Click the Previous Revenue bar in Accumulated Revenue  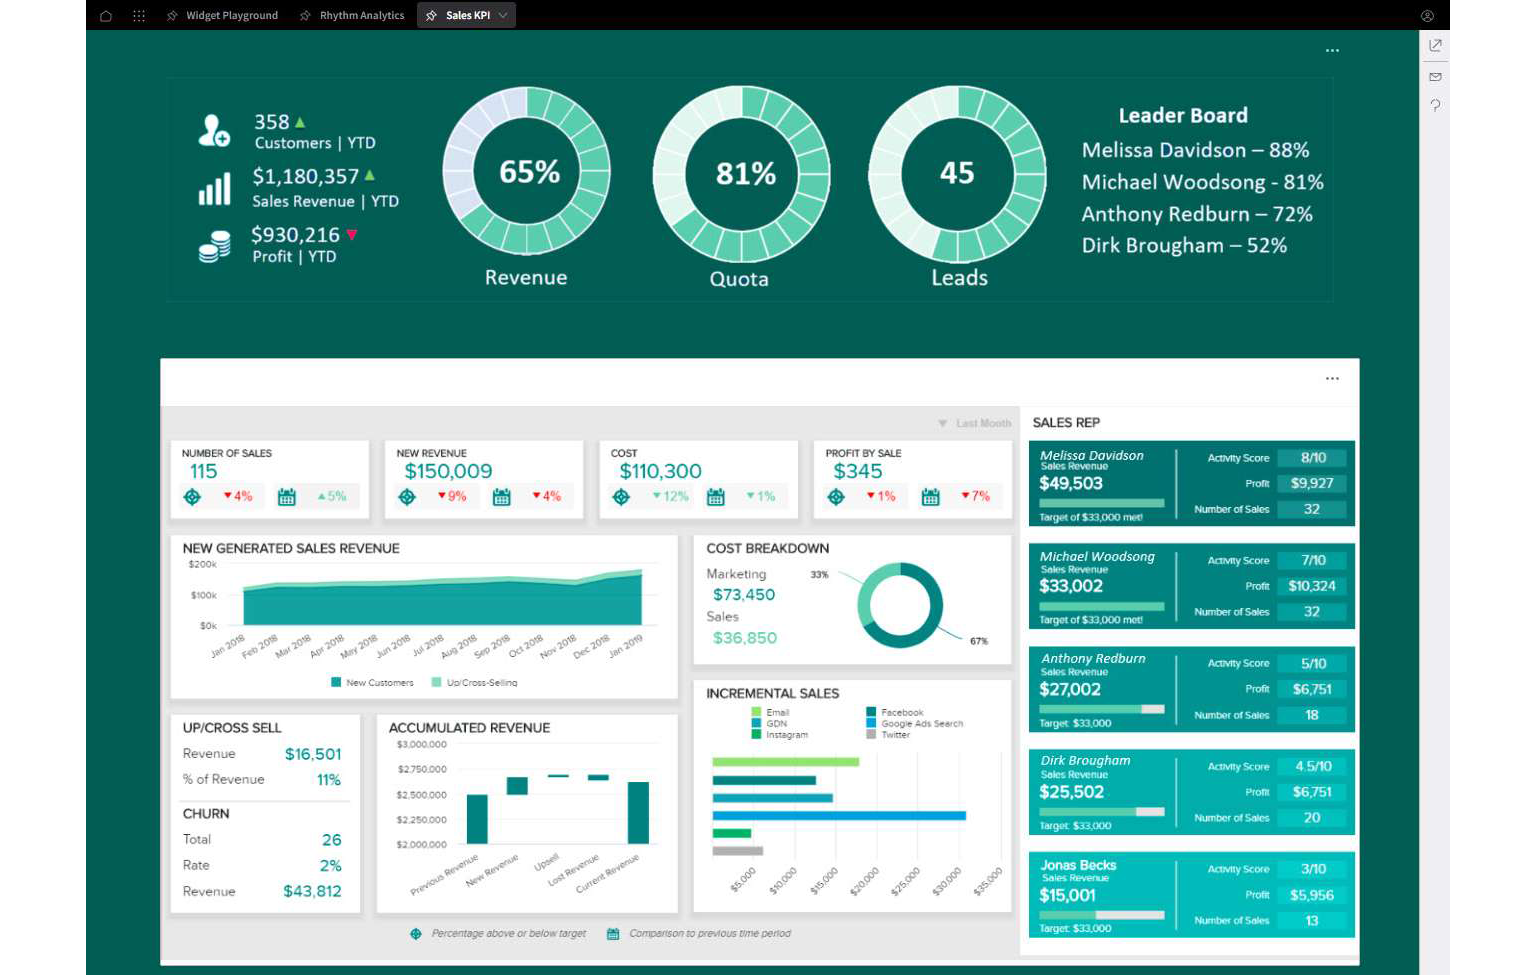[477, 819]
